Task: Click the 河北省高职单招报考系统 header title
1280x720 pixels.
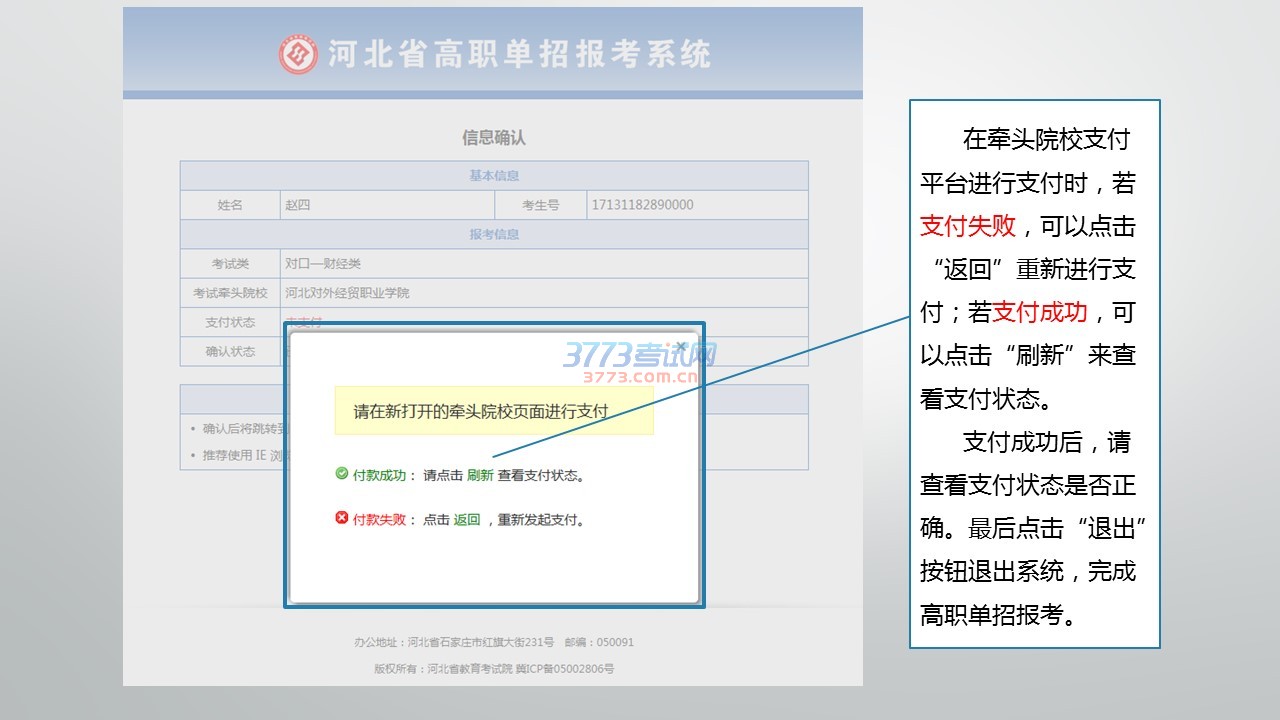Action: (519, 54)
